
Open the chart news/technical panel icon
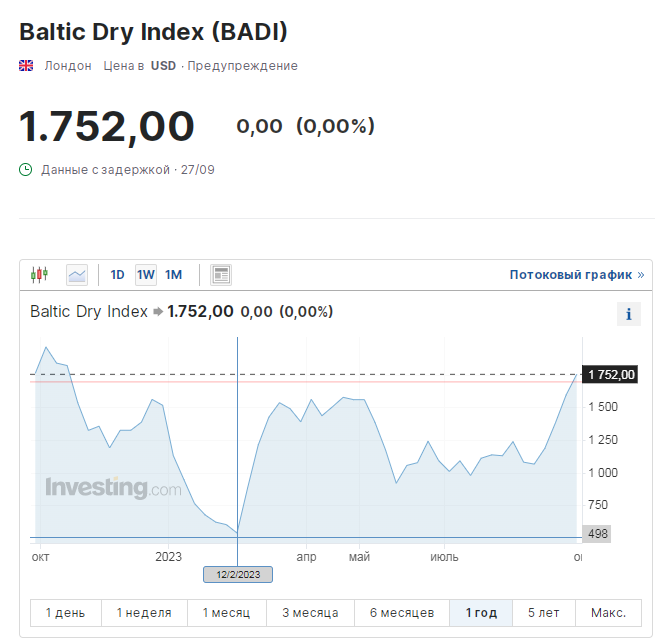(221, 274)
